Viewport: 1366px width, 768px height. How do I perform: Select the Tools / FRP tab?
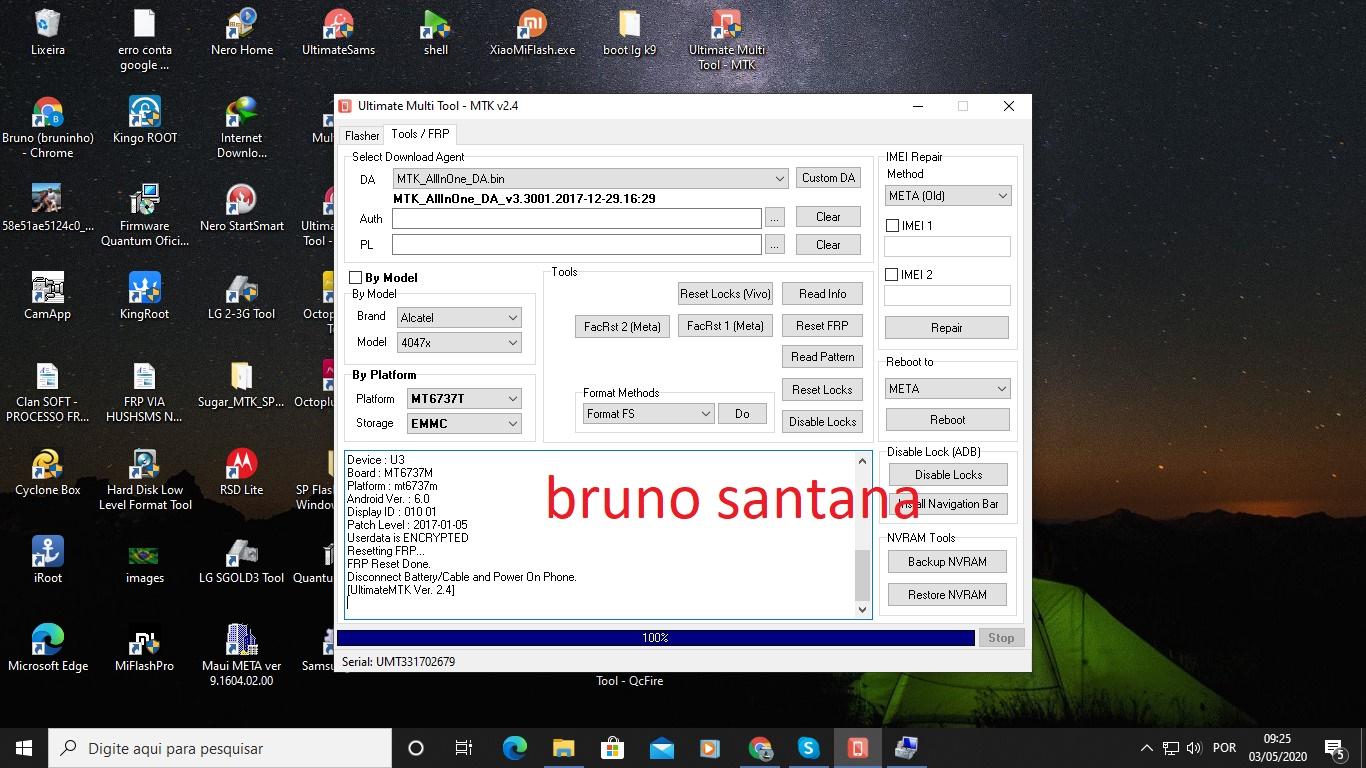(420, 134)
